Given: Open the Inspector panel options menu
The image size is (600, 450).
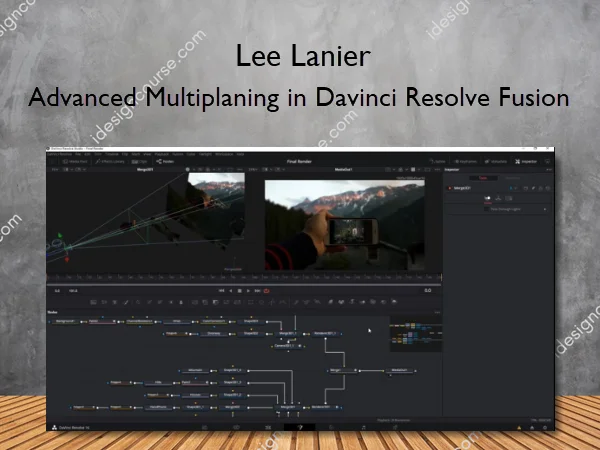Looking at the screenshot, I should 549,170.
